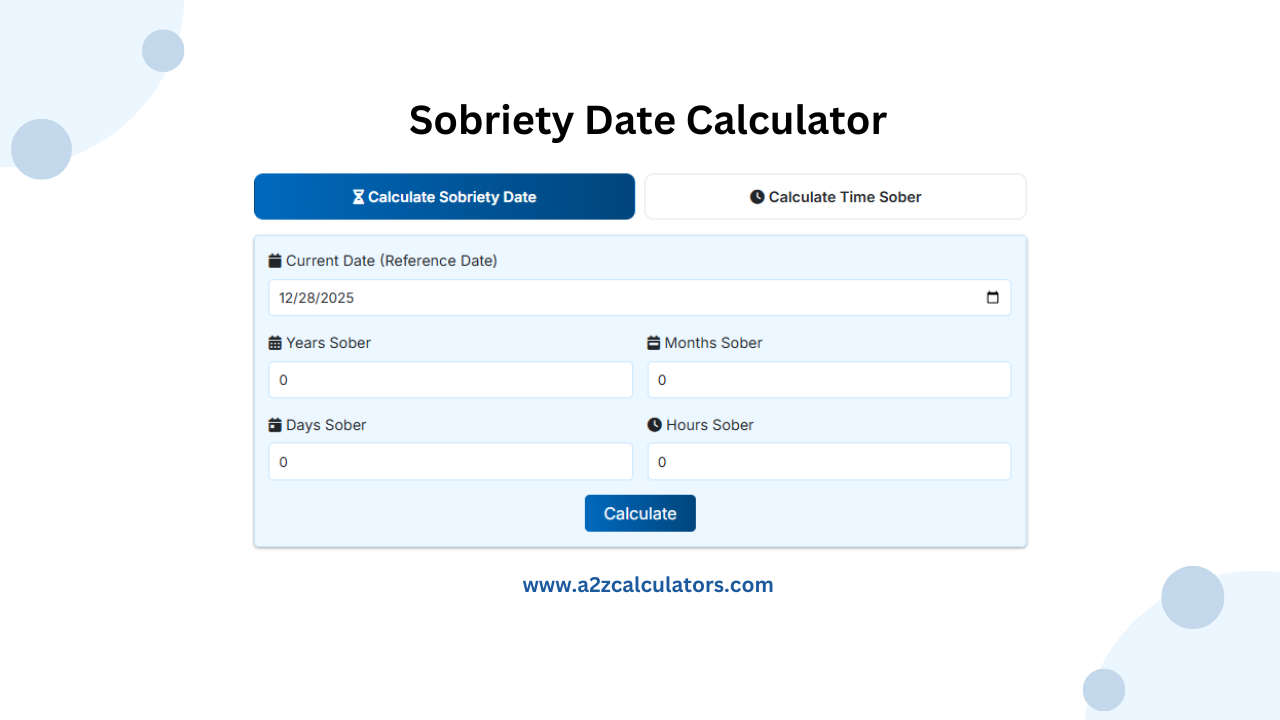
Task: Click inside the Years Sober input field
Action: pos(450,379)
